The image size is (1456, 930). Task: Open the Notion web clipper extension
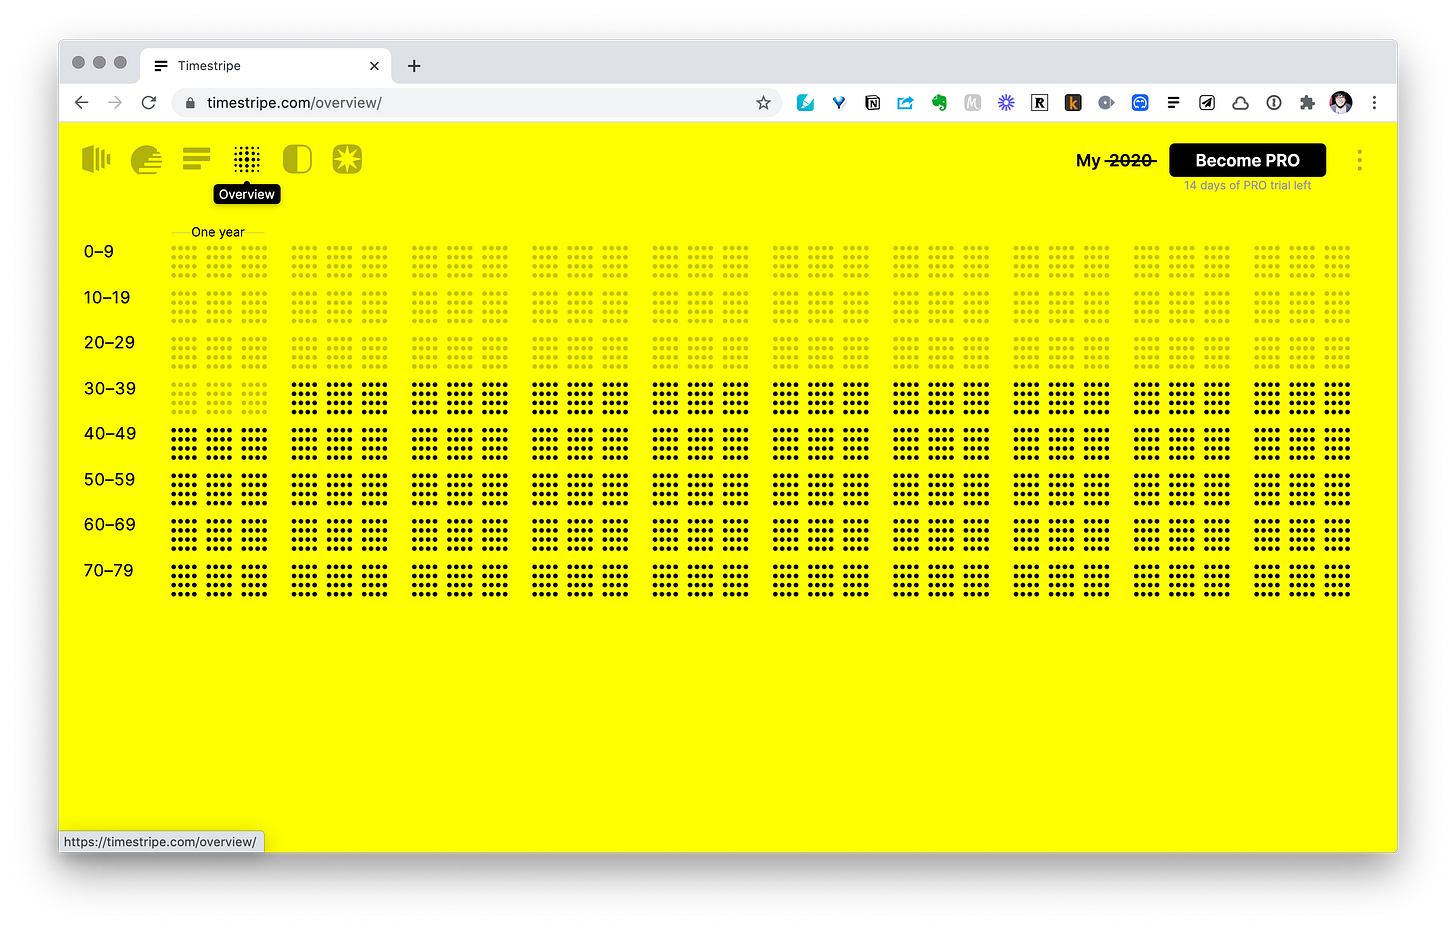(x=872, y=102)
